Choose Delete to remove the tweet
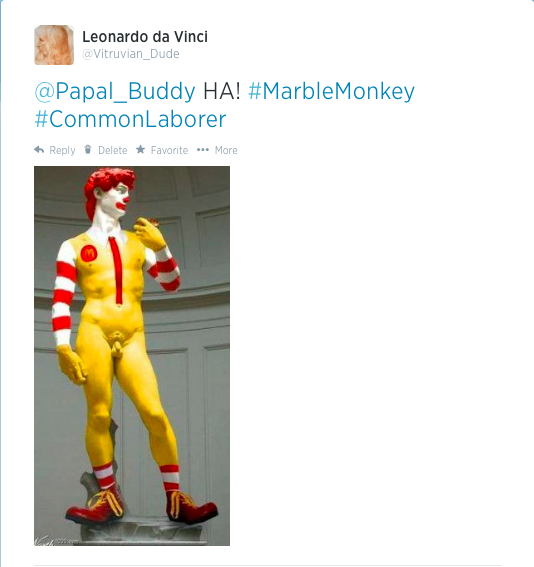534x567 pixels. coord(112,150)
